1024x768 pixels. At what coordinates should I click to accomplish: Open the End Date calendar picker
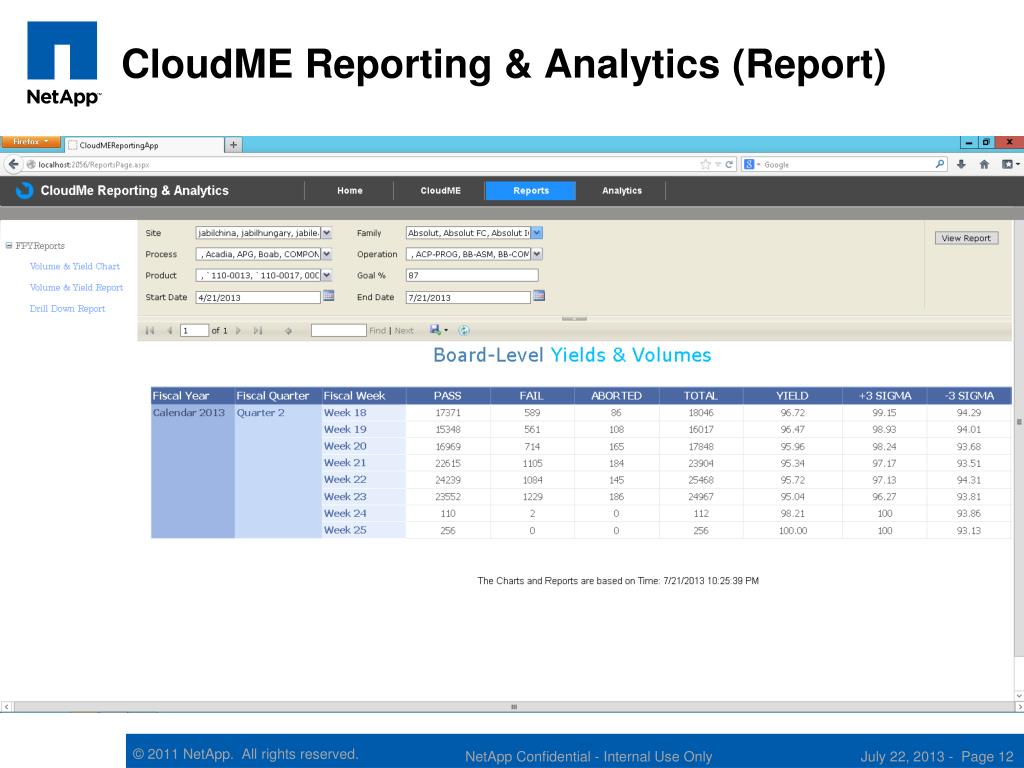click(539, 296)
